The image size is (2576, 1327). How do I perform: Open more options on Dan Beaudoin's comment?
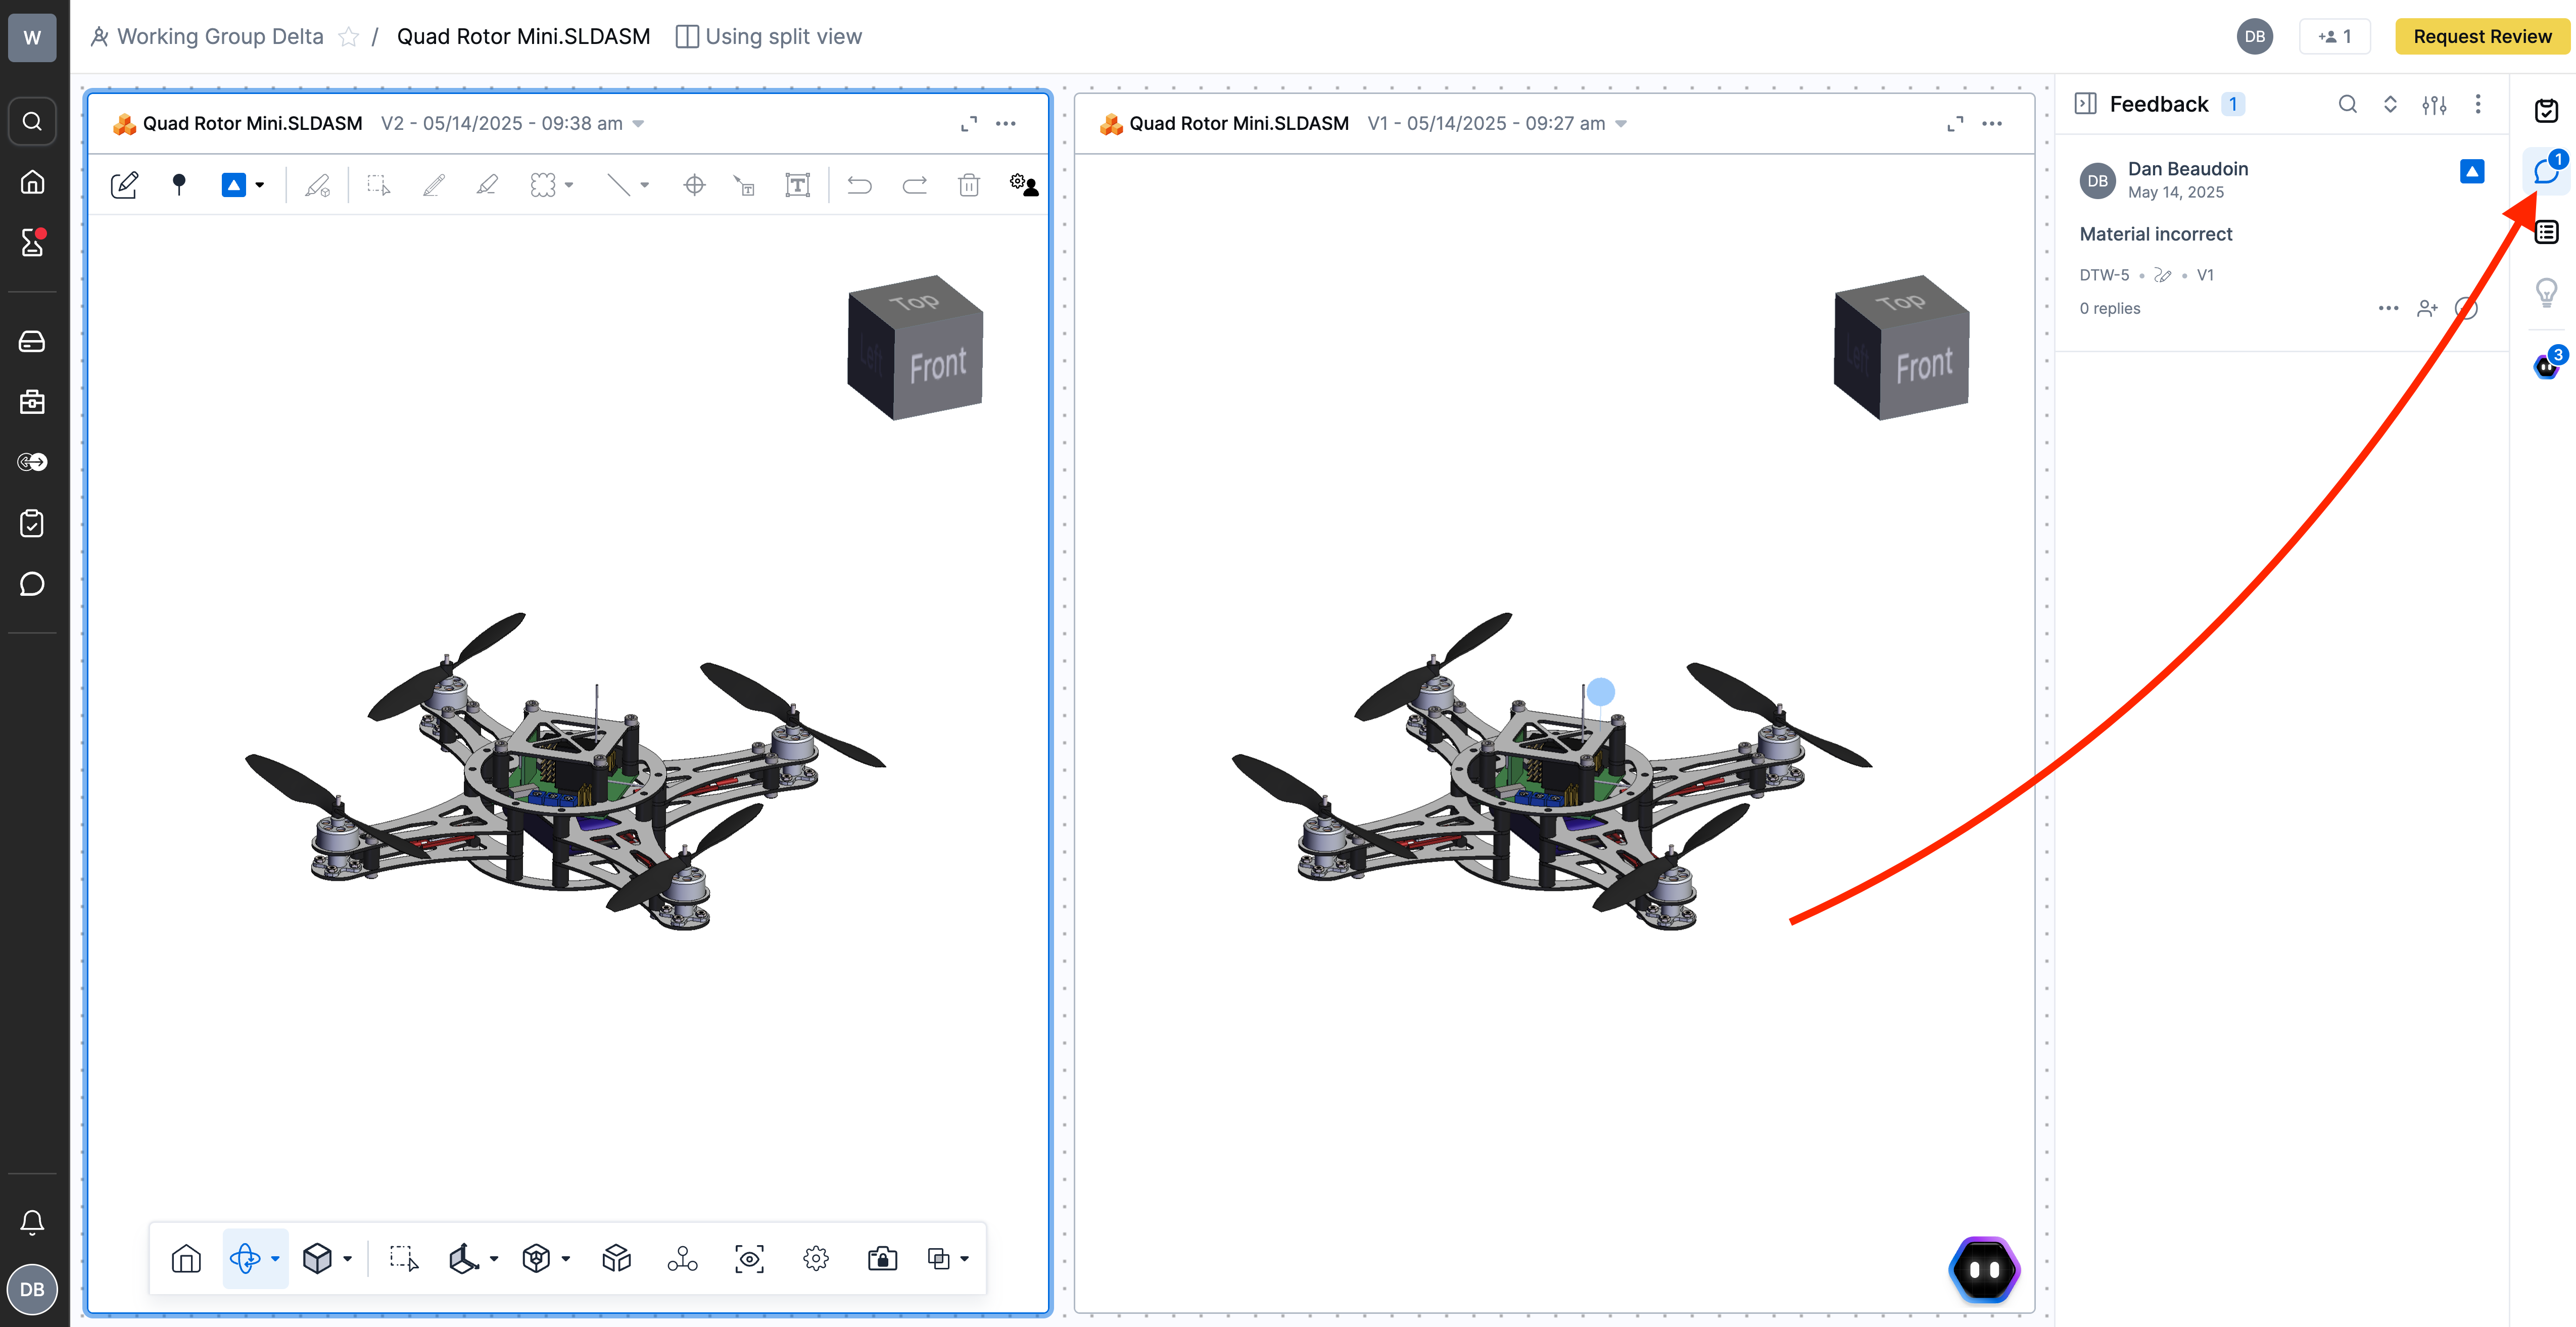click(2388, 308)
